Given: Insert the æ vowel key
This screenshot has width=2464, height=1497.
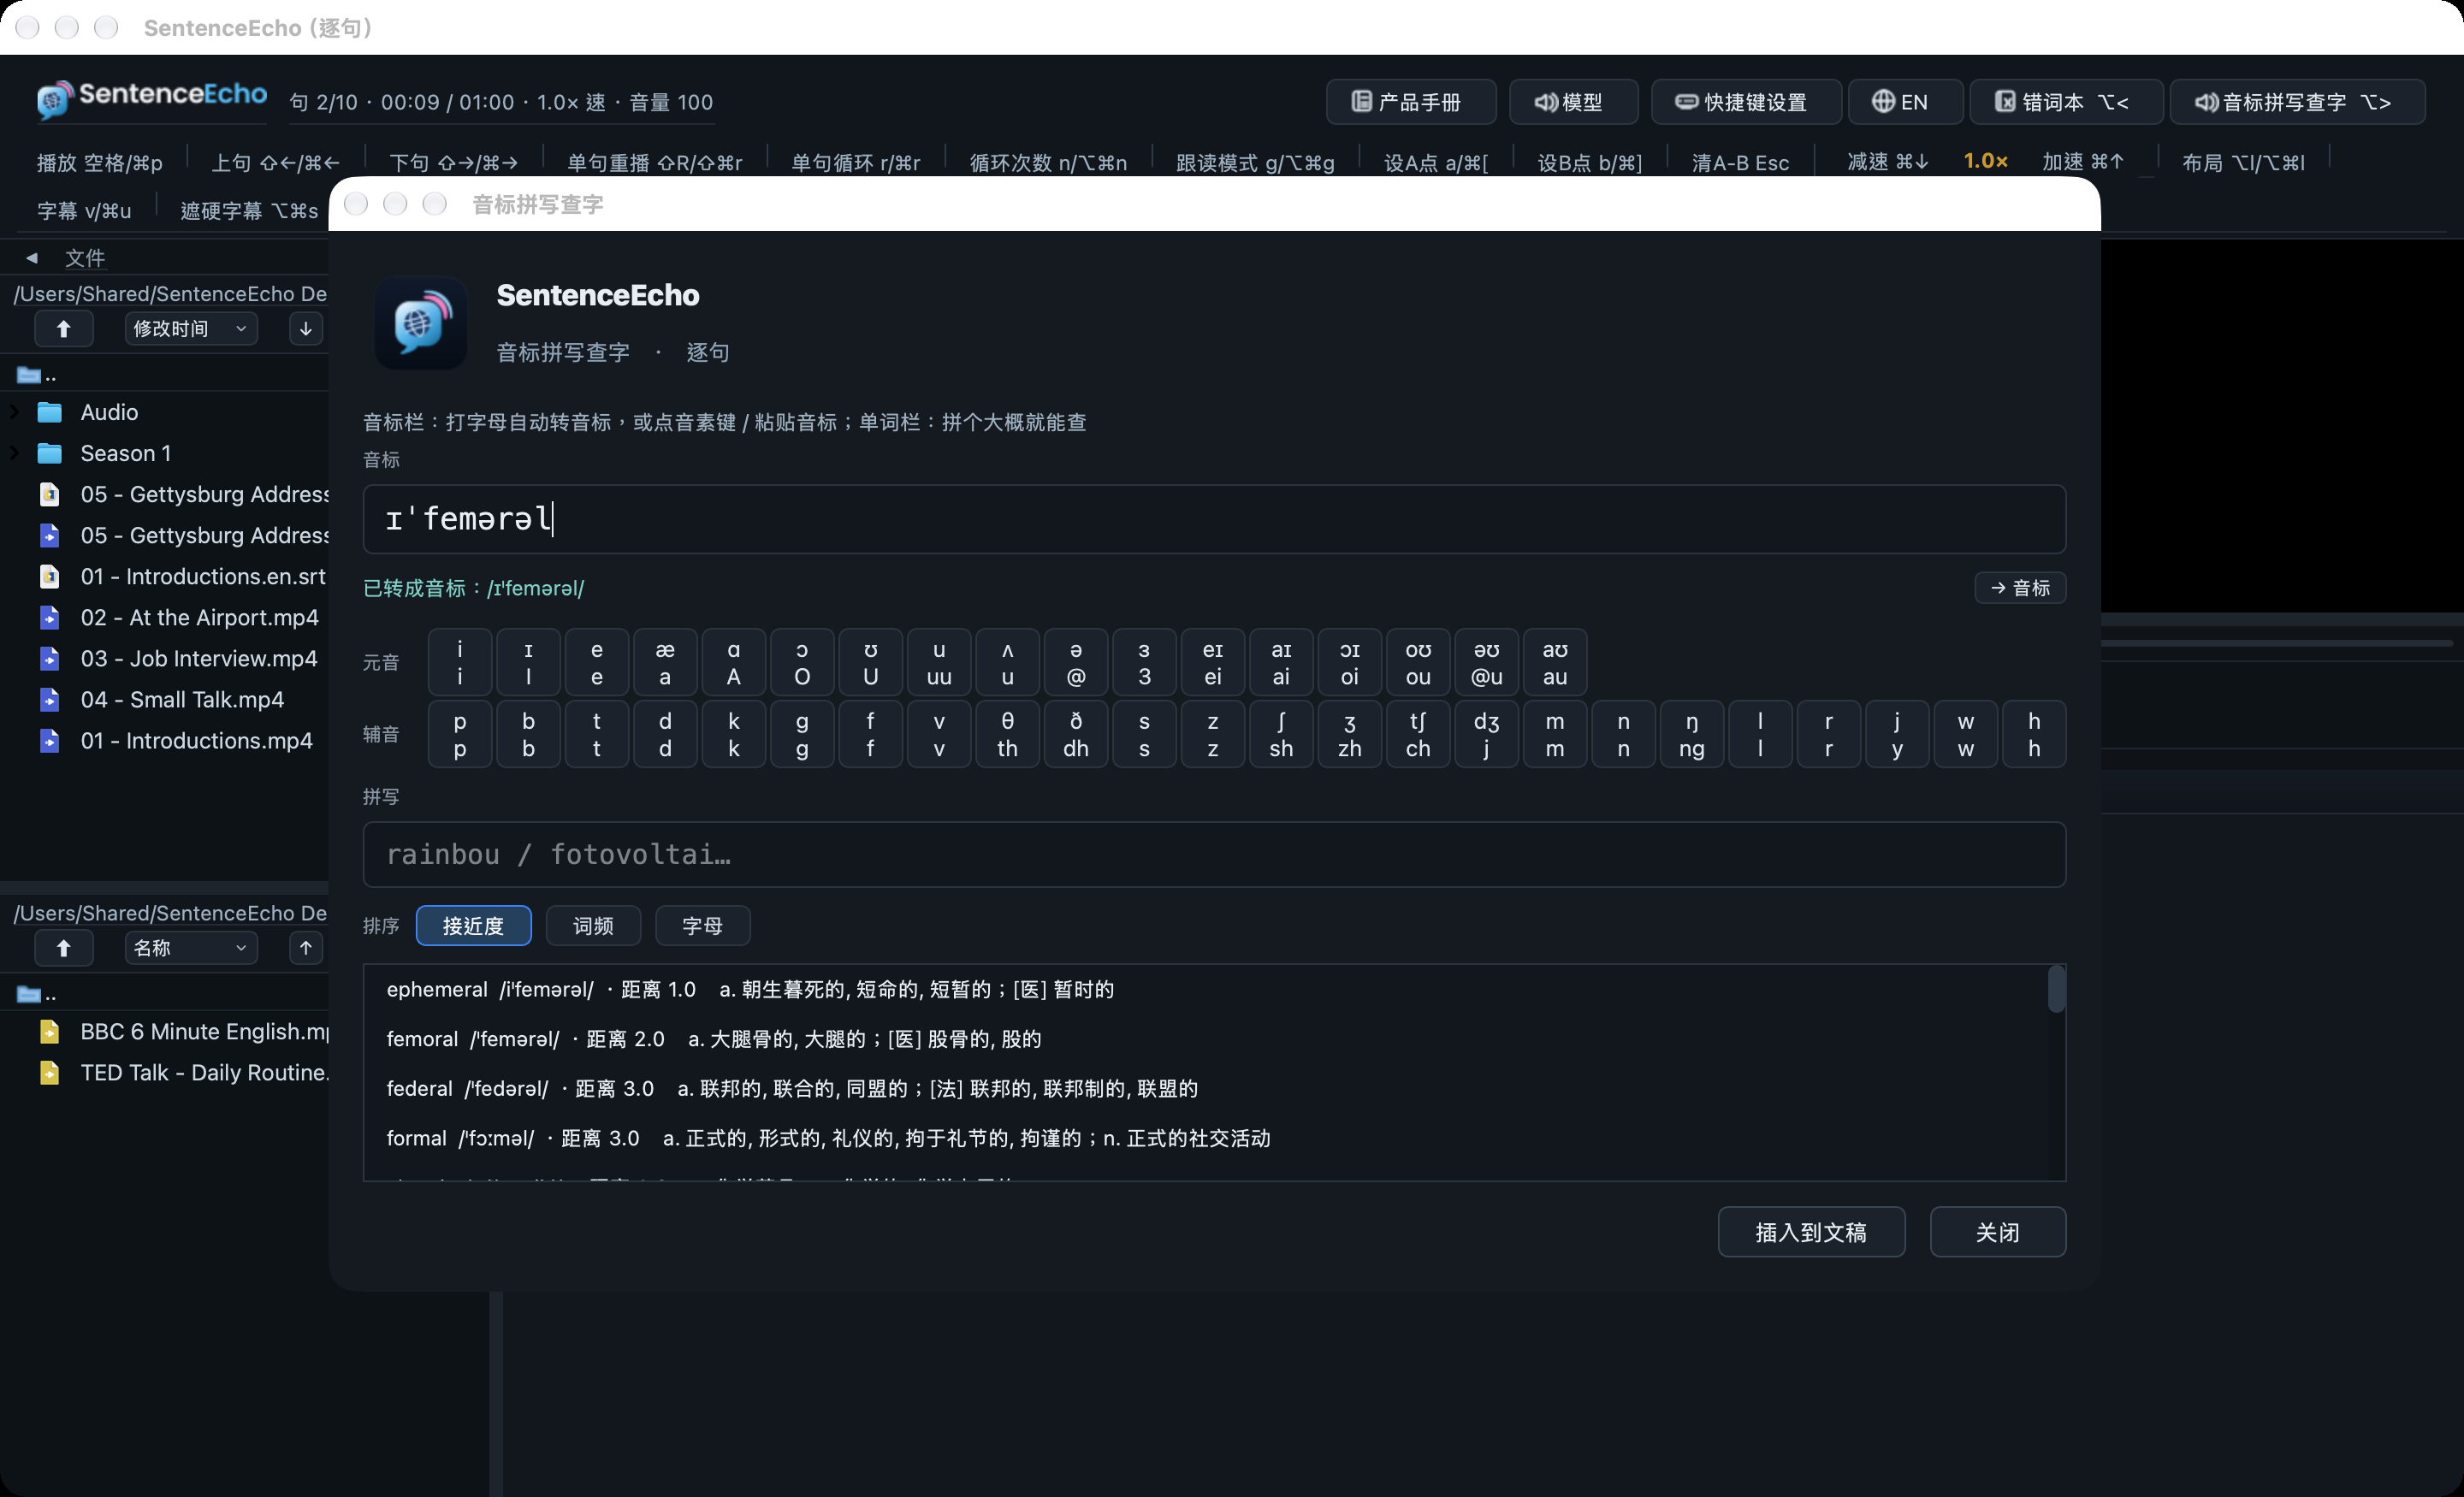Looking at the screenshot, I should click(665, 663).
